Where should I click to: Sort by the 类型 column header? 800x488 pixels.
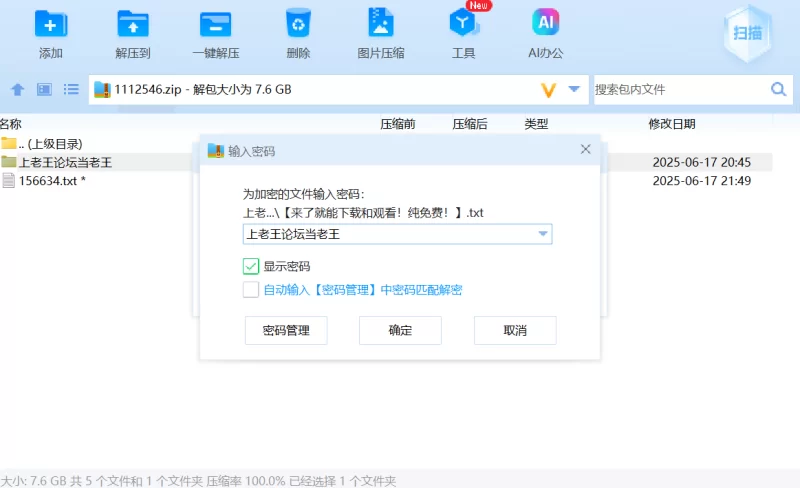[536, 124]
